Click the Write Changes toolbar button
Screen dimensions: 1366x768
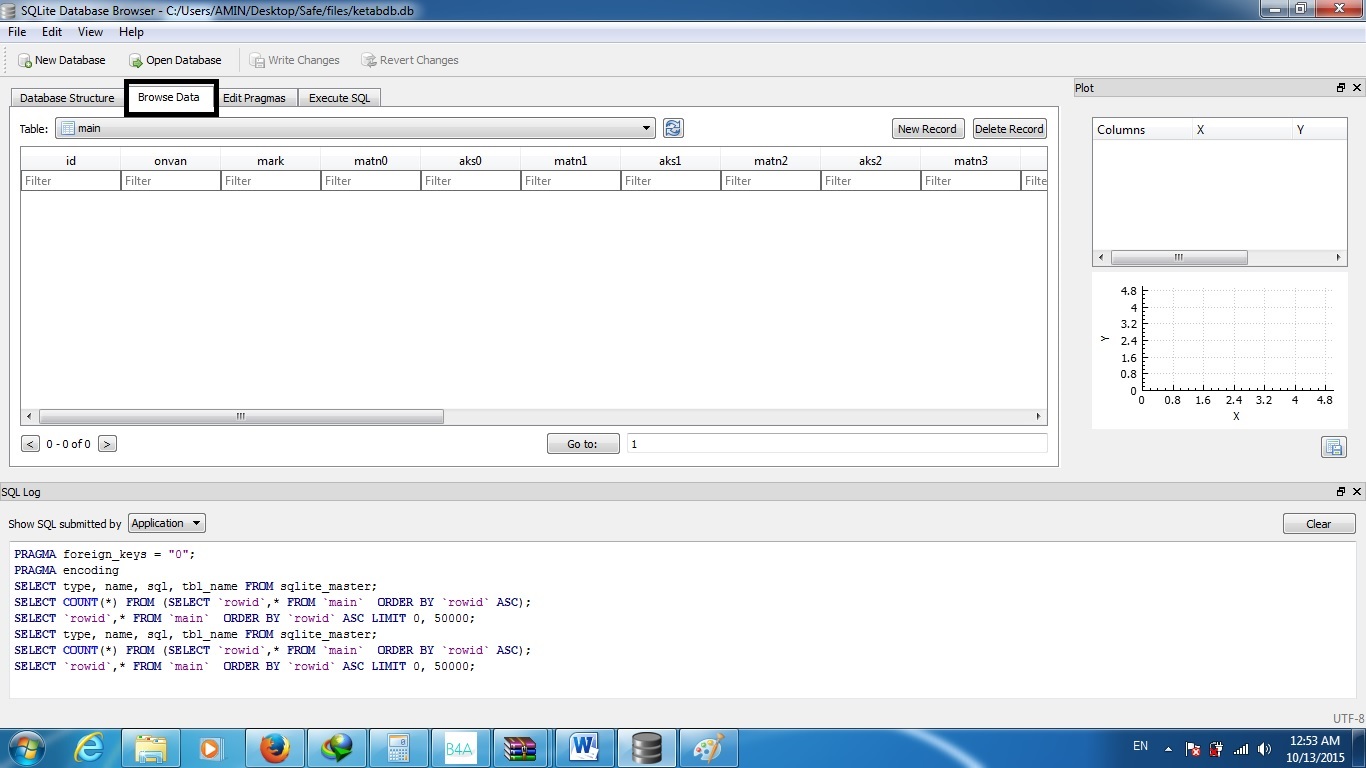295,60
